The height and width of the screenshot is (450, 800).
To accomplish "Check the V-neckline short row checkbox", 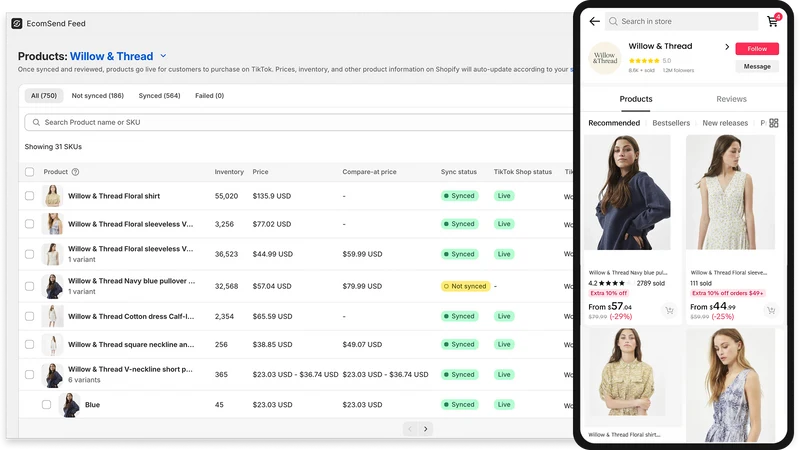I will [30, 374].
